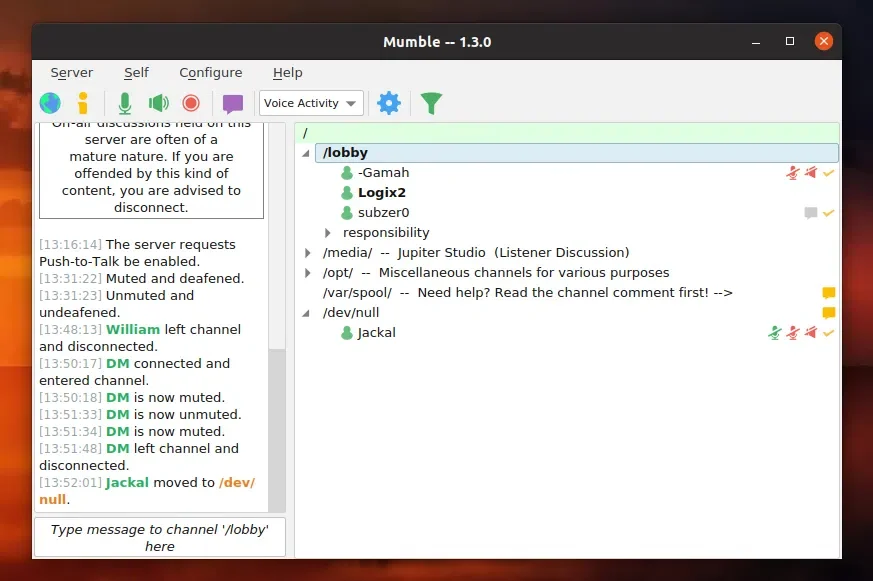Maximize the Mumble window
Image resolution: width=873 pixels, height=581 pixels.
pyautogui.click(x=789, y=41)
